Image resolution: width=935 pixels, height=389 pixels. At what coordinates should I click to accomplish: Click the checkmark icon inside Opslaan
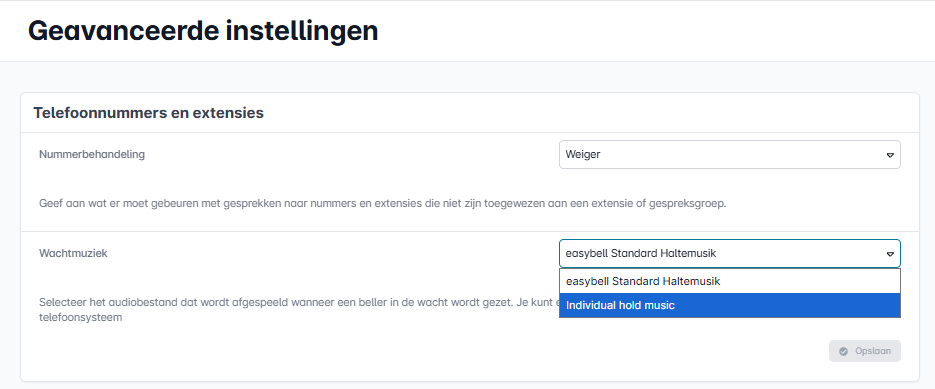pos(843,351)
